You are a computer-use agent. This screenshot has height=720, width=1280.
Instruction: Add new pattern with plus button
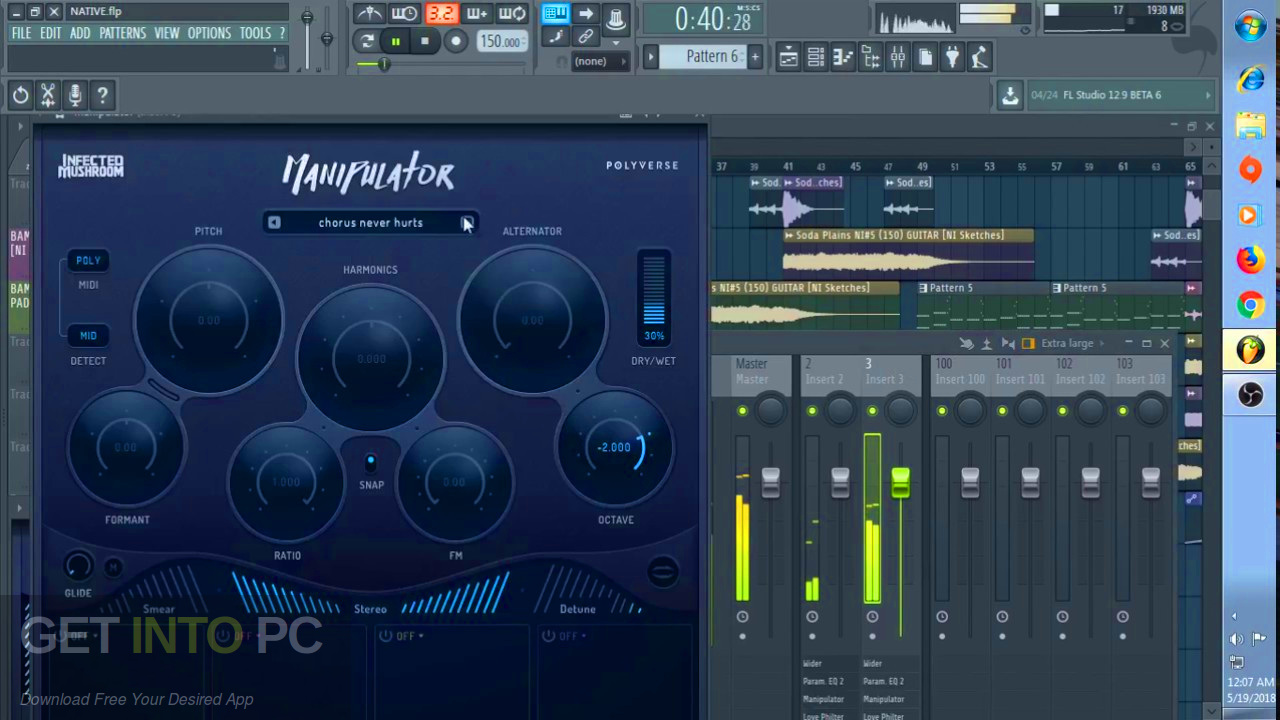coord(755,57)
